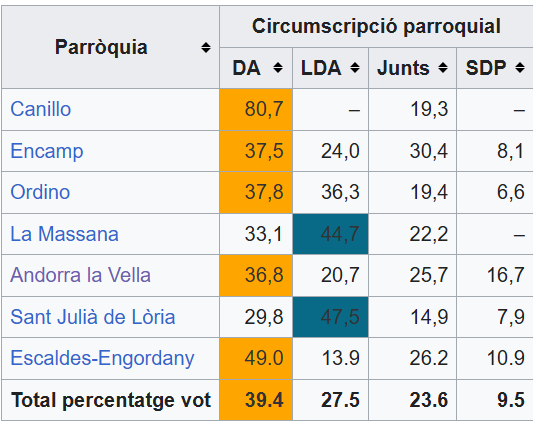Open the Canillo link
Screen dimensions: 533x422
[x=41, y=109]
